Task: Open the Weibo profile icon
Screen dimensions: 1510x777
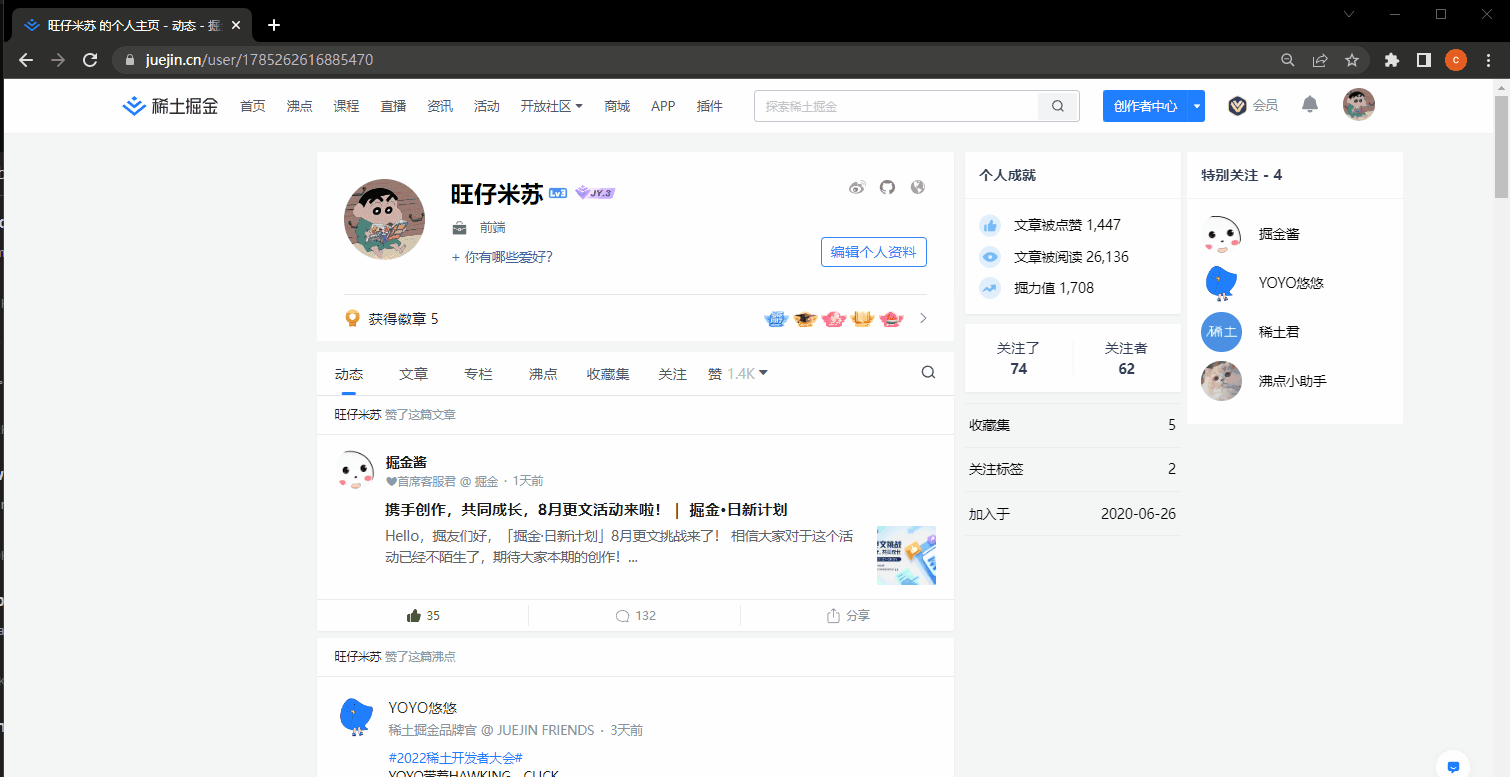Action: click(x=857, y=187)
